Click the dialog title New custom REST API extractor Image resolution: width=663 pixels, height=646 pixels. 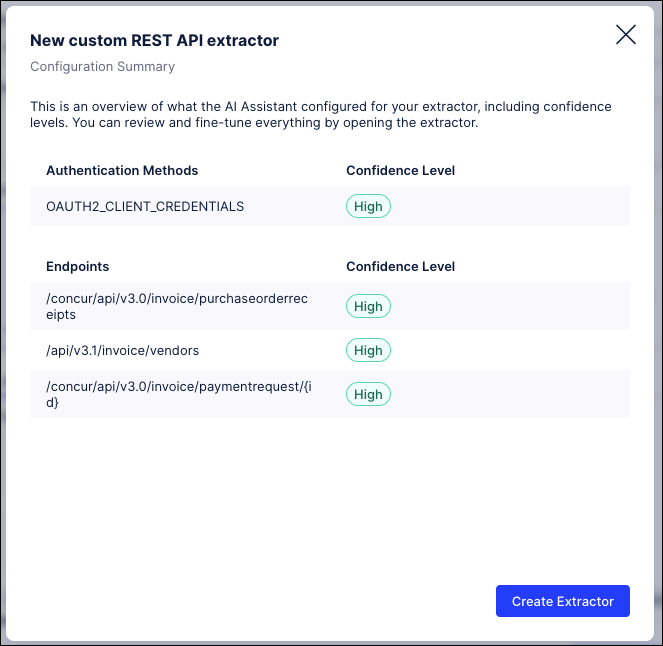point(154,41)
